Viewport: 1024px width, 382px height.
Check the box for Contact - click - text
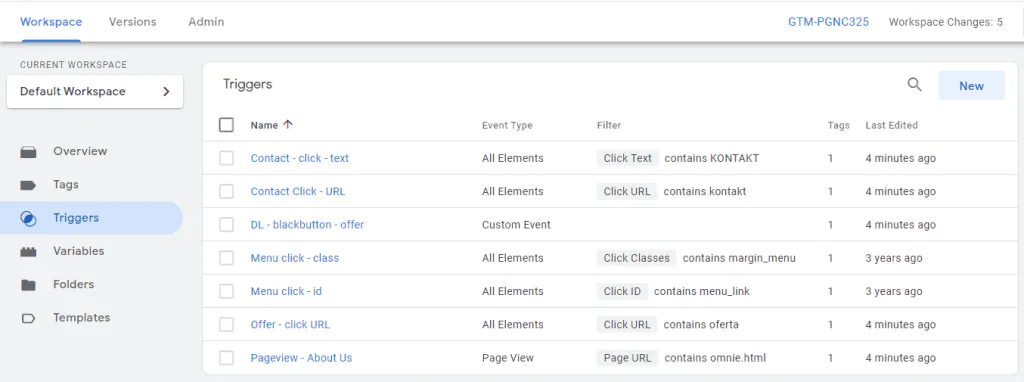click(226, 158)
